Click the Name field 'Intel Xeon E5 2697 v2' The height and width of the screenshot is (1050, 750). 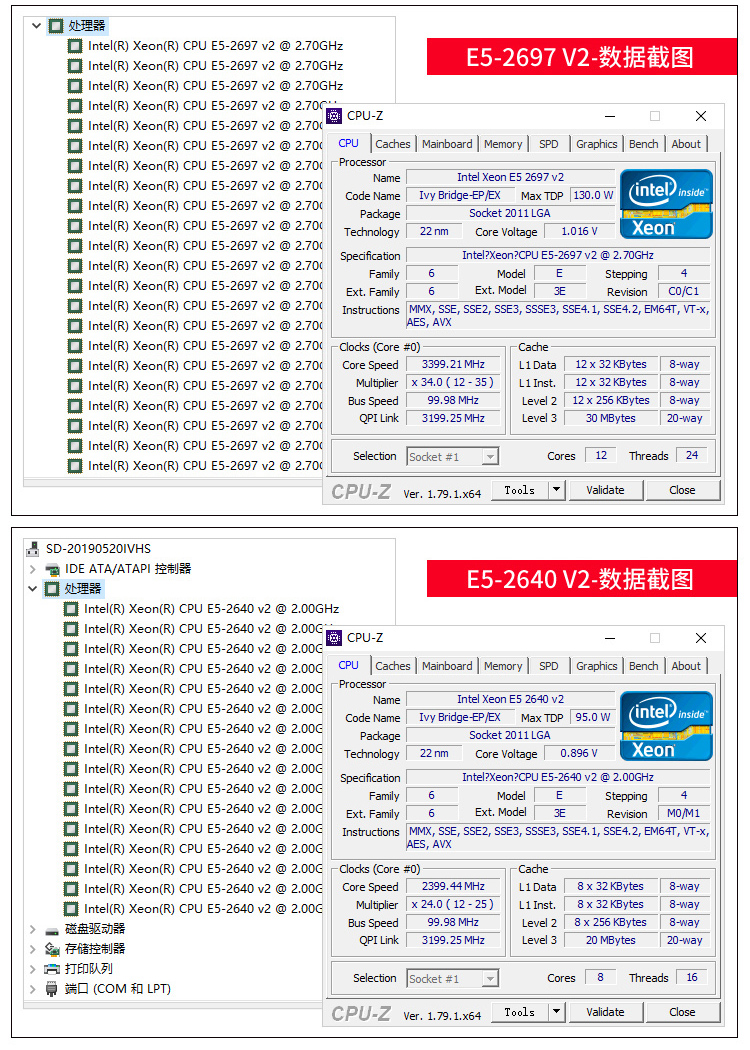click(x=510, y=177)
